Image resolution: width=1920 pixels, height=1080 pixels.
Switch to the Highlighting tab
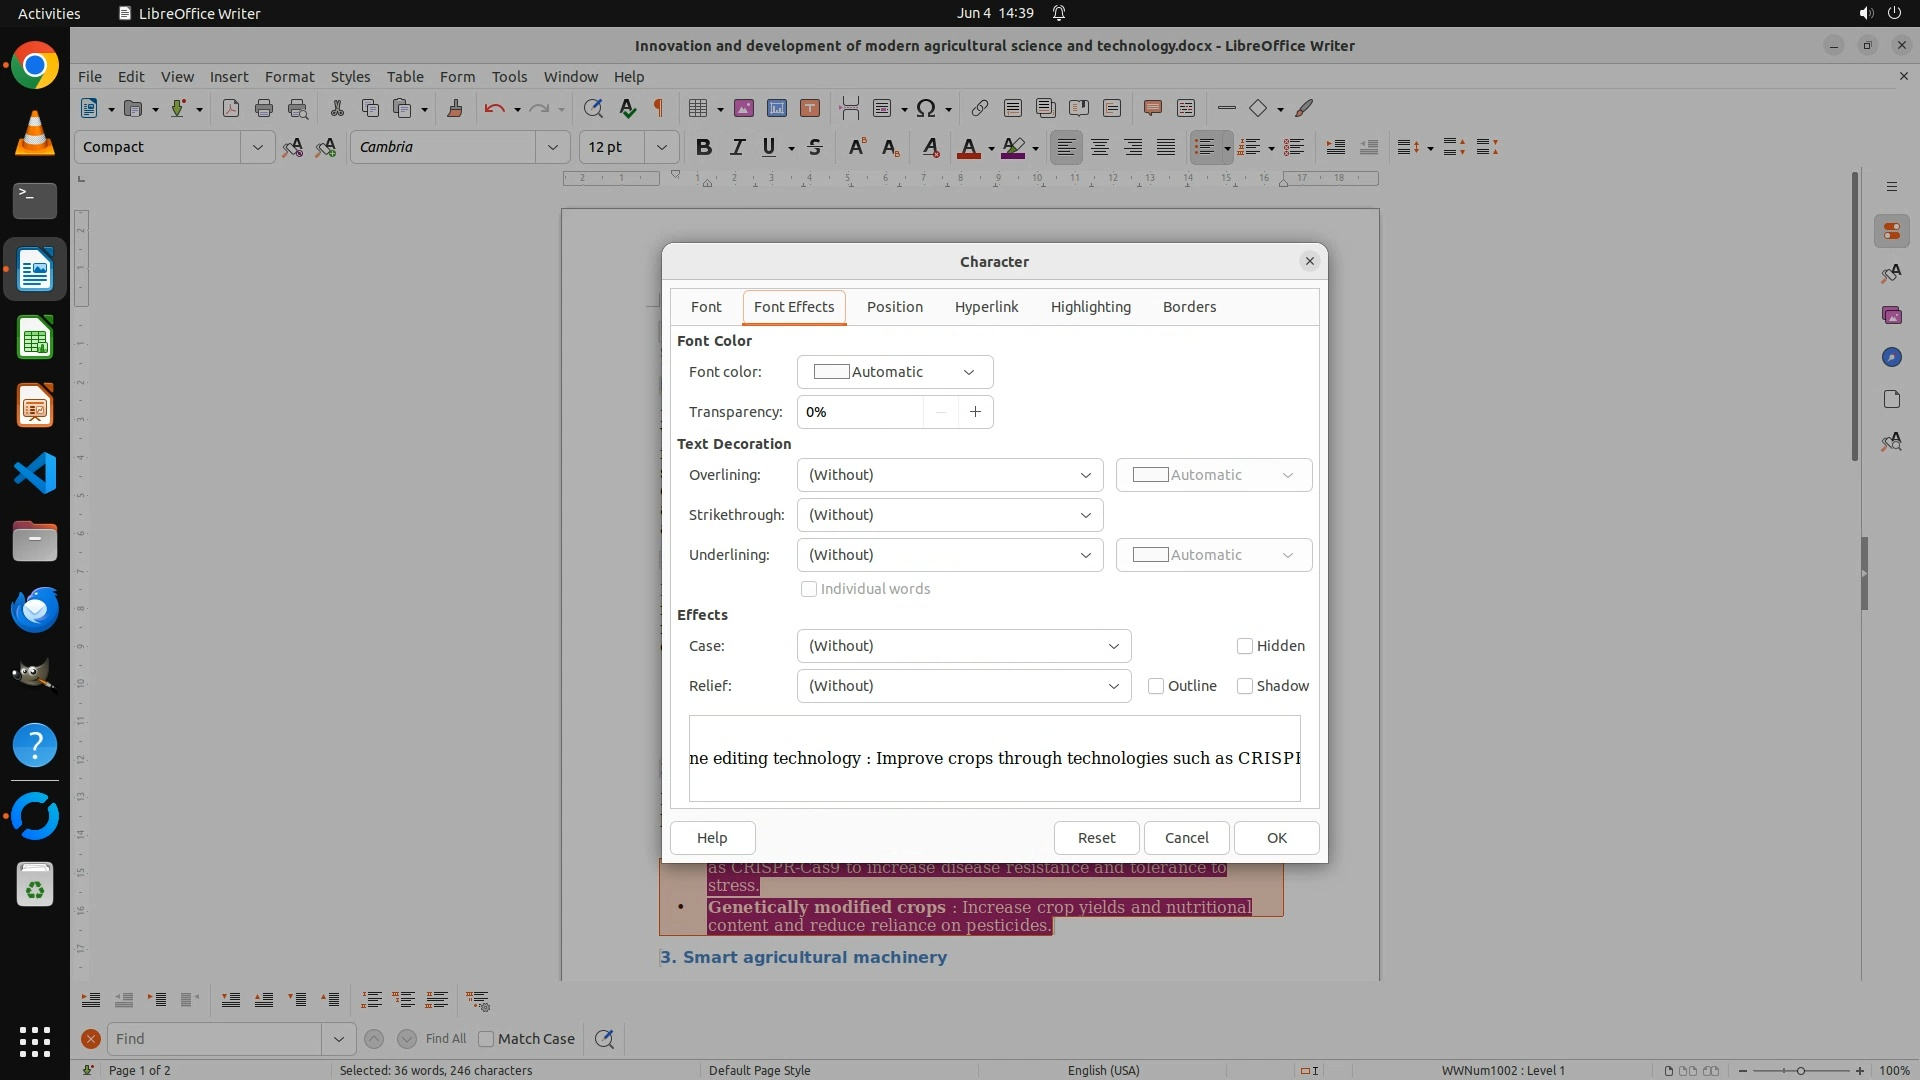tap(1090, 307)
